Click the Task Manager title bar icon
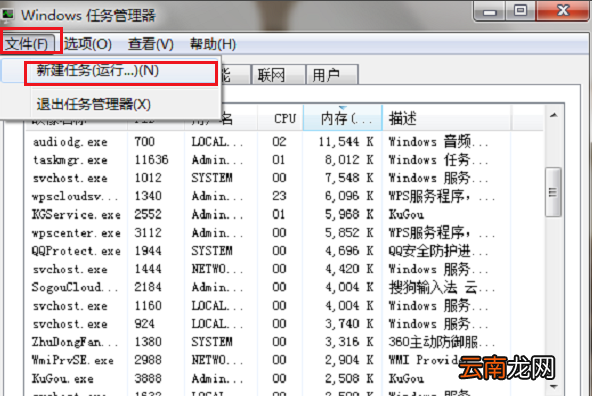 7,15
